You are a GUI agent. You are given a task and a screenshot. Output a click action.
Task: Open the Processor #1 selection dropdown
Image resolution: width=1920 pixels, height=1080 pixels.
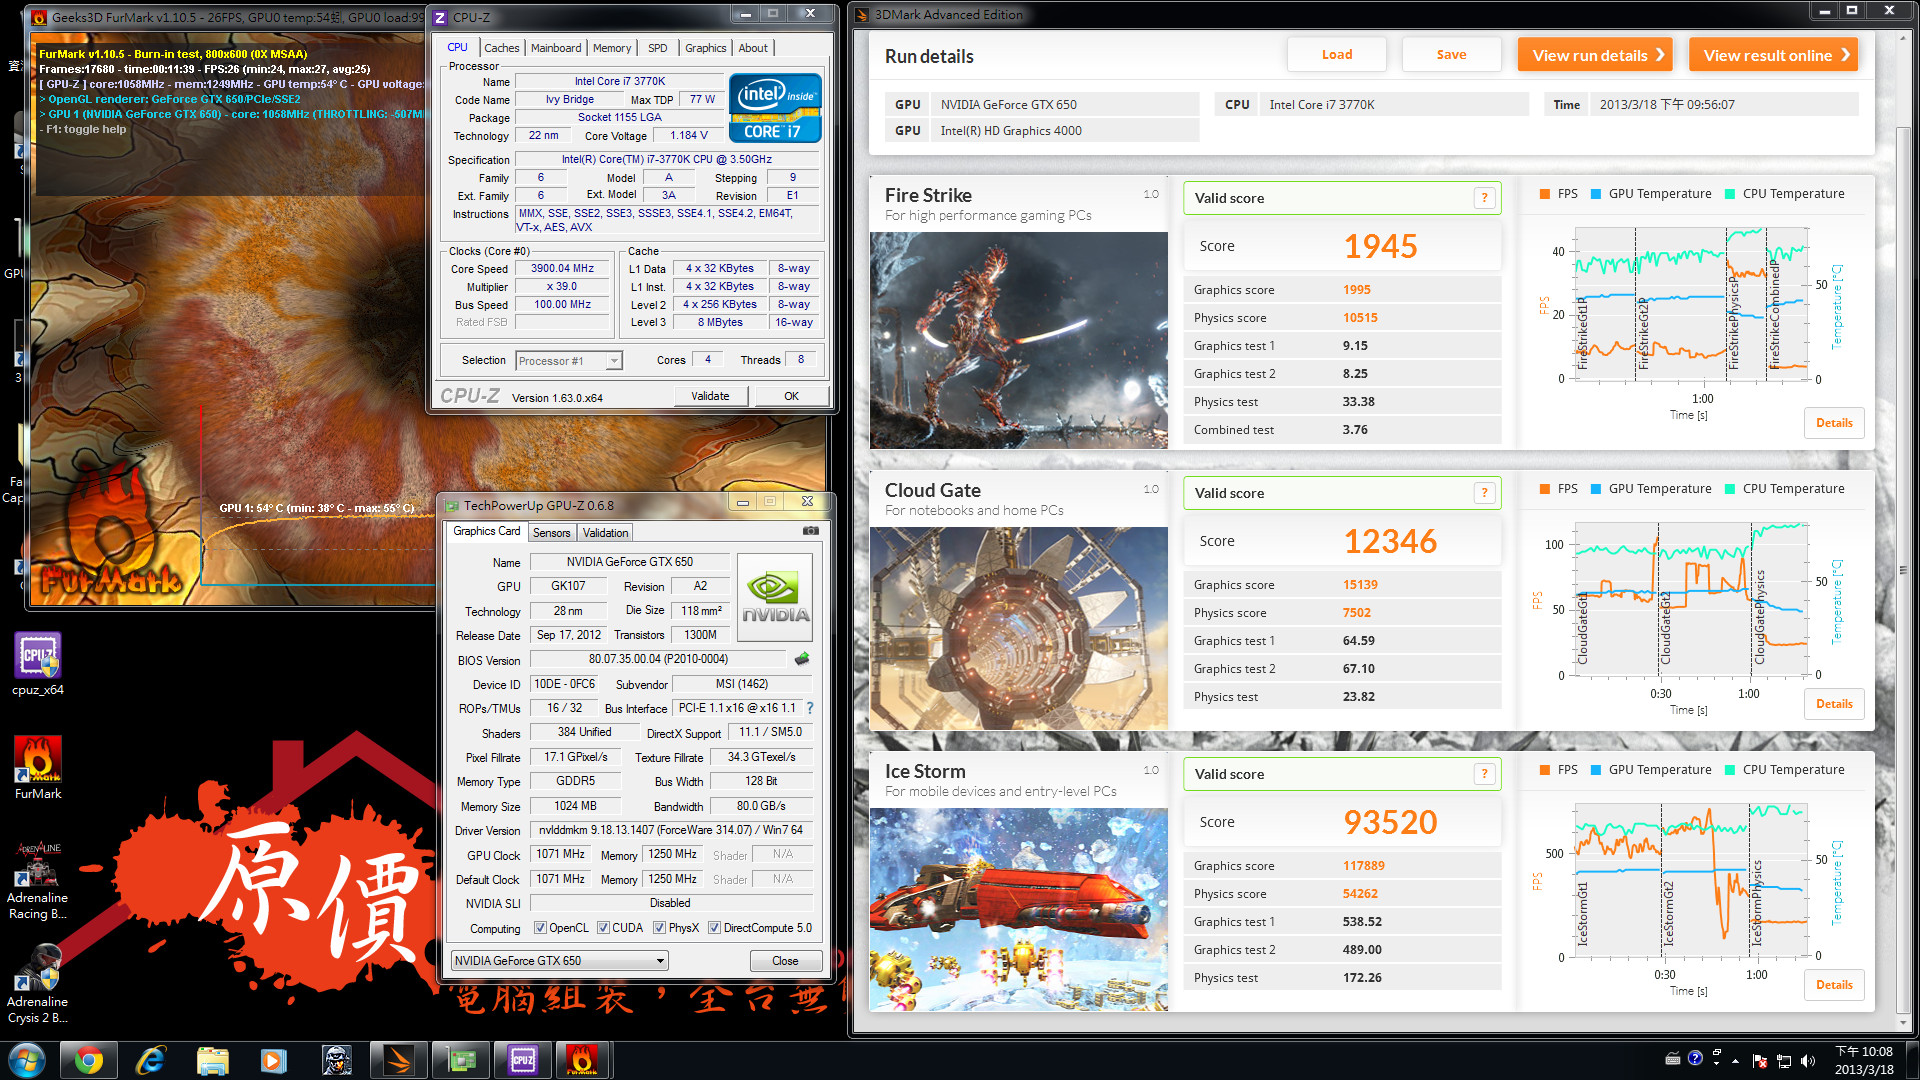click(x=569, y=361)
